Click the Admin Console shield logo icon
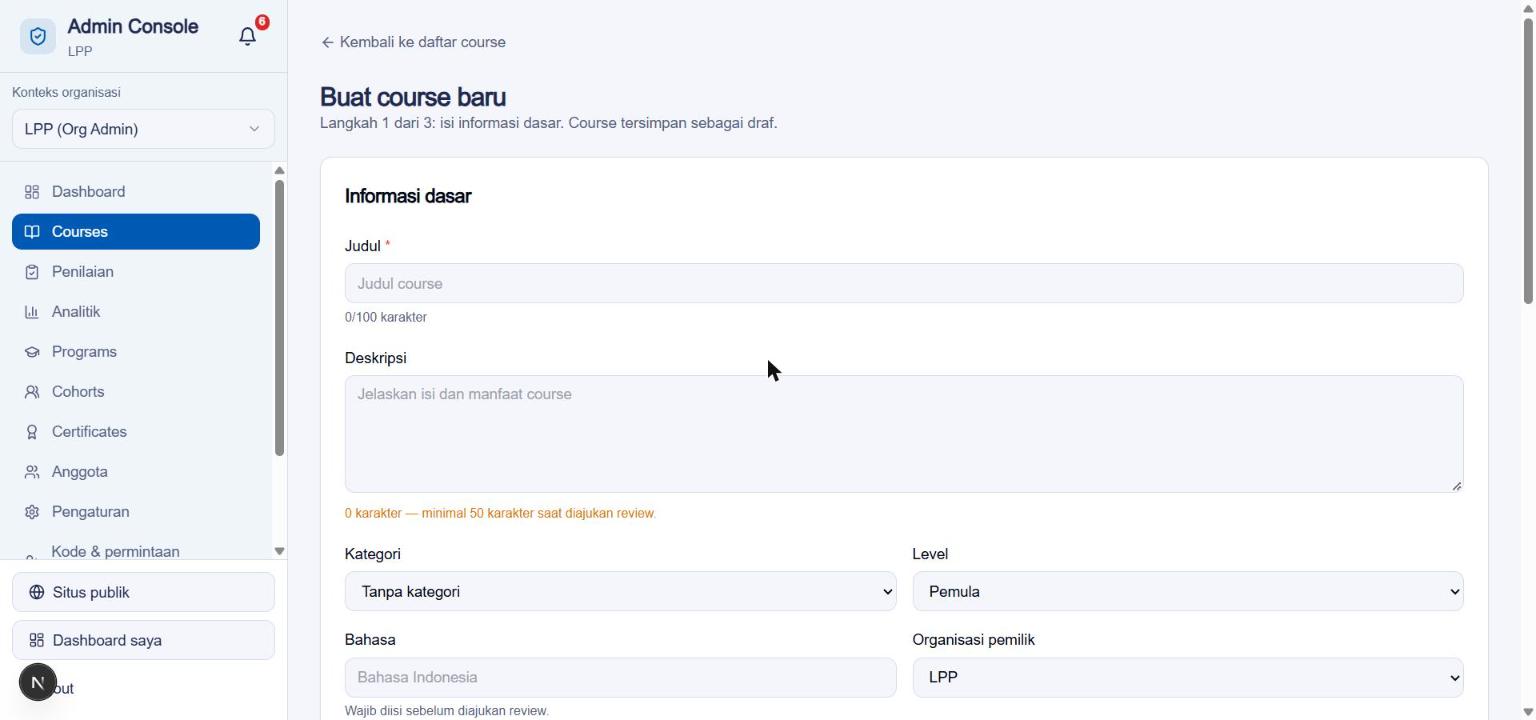The image size is (1536, 720). tap(38, 37)
